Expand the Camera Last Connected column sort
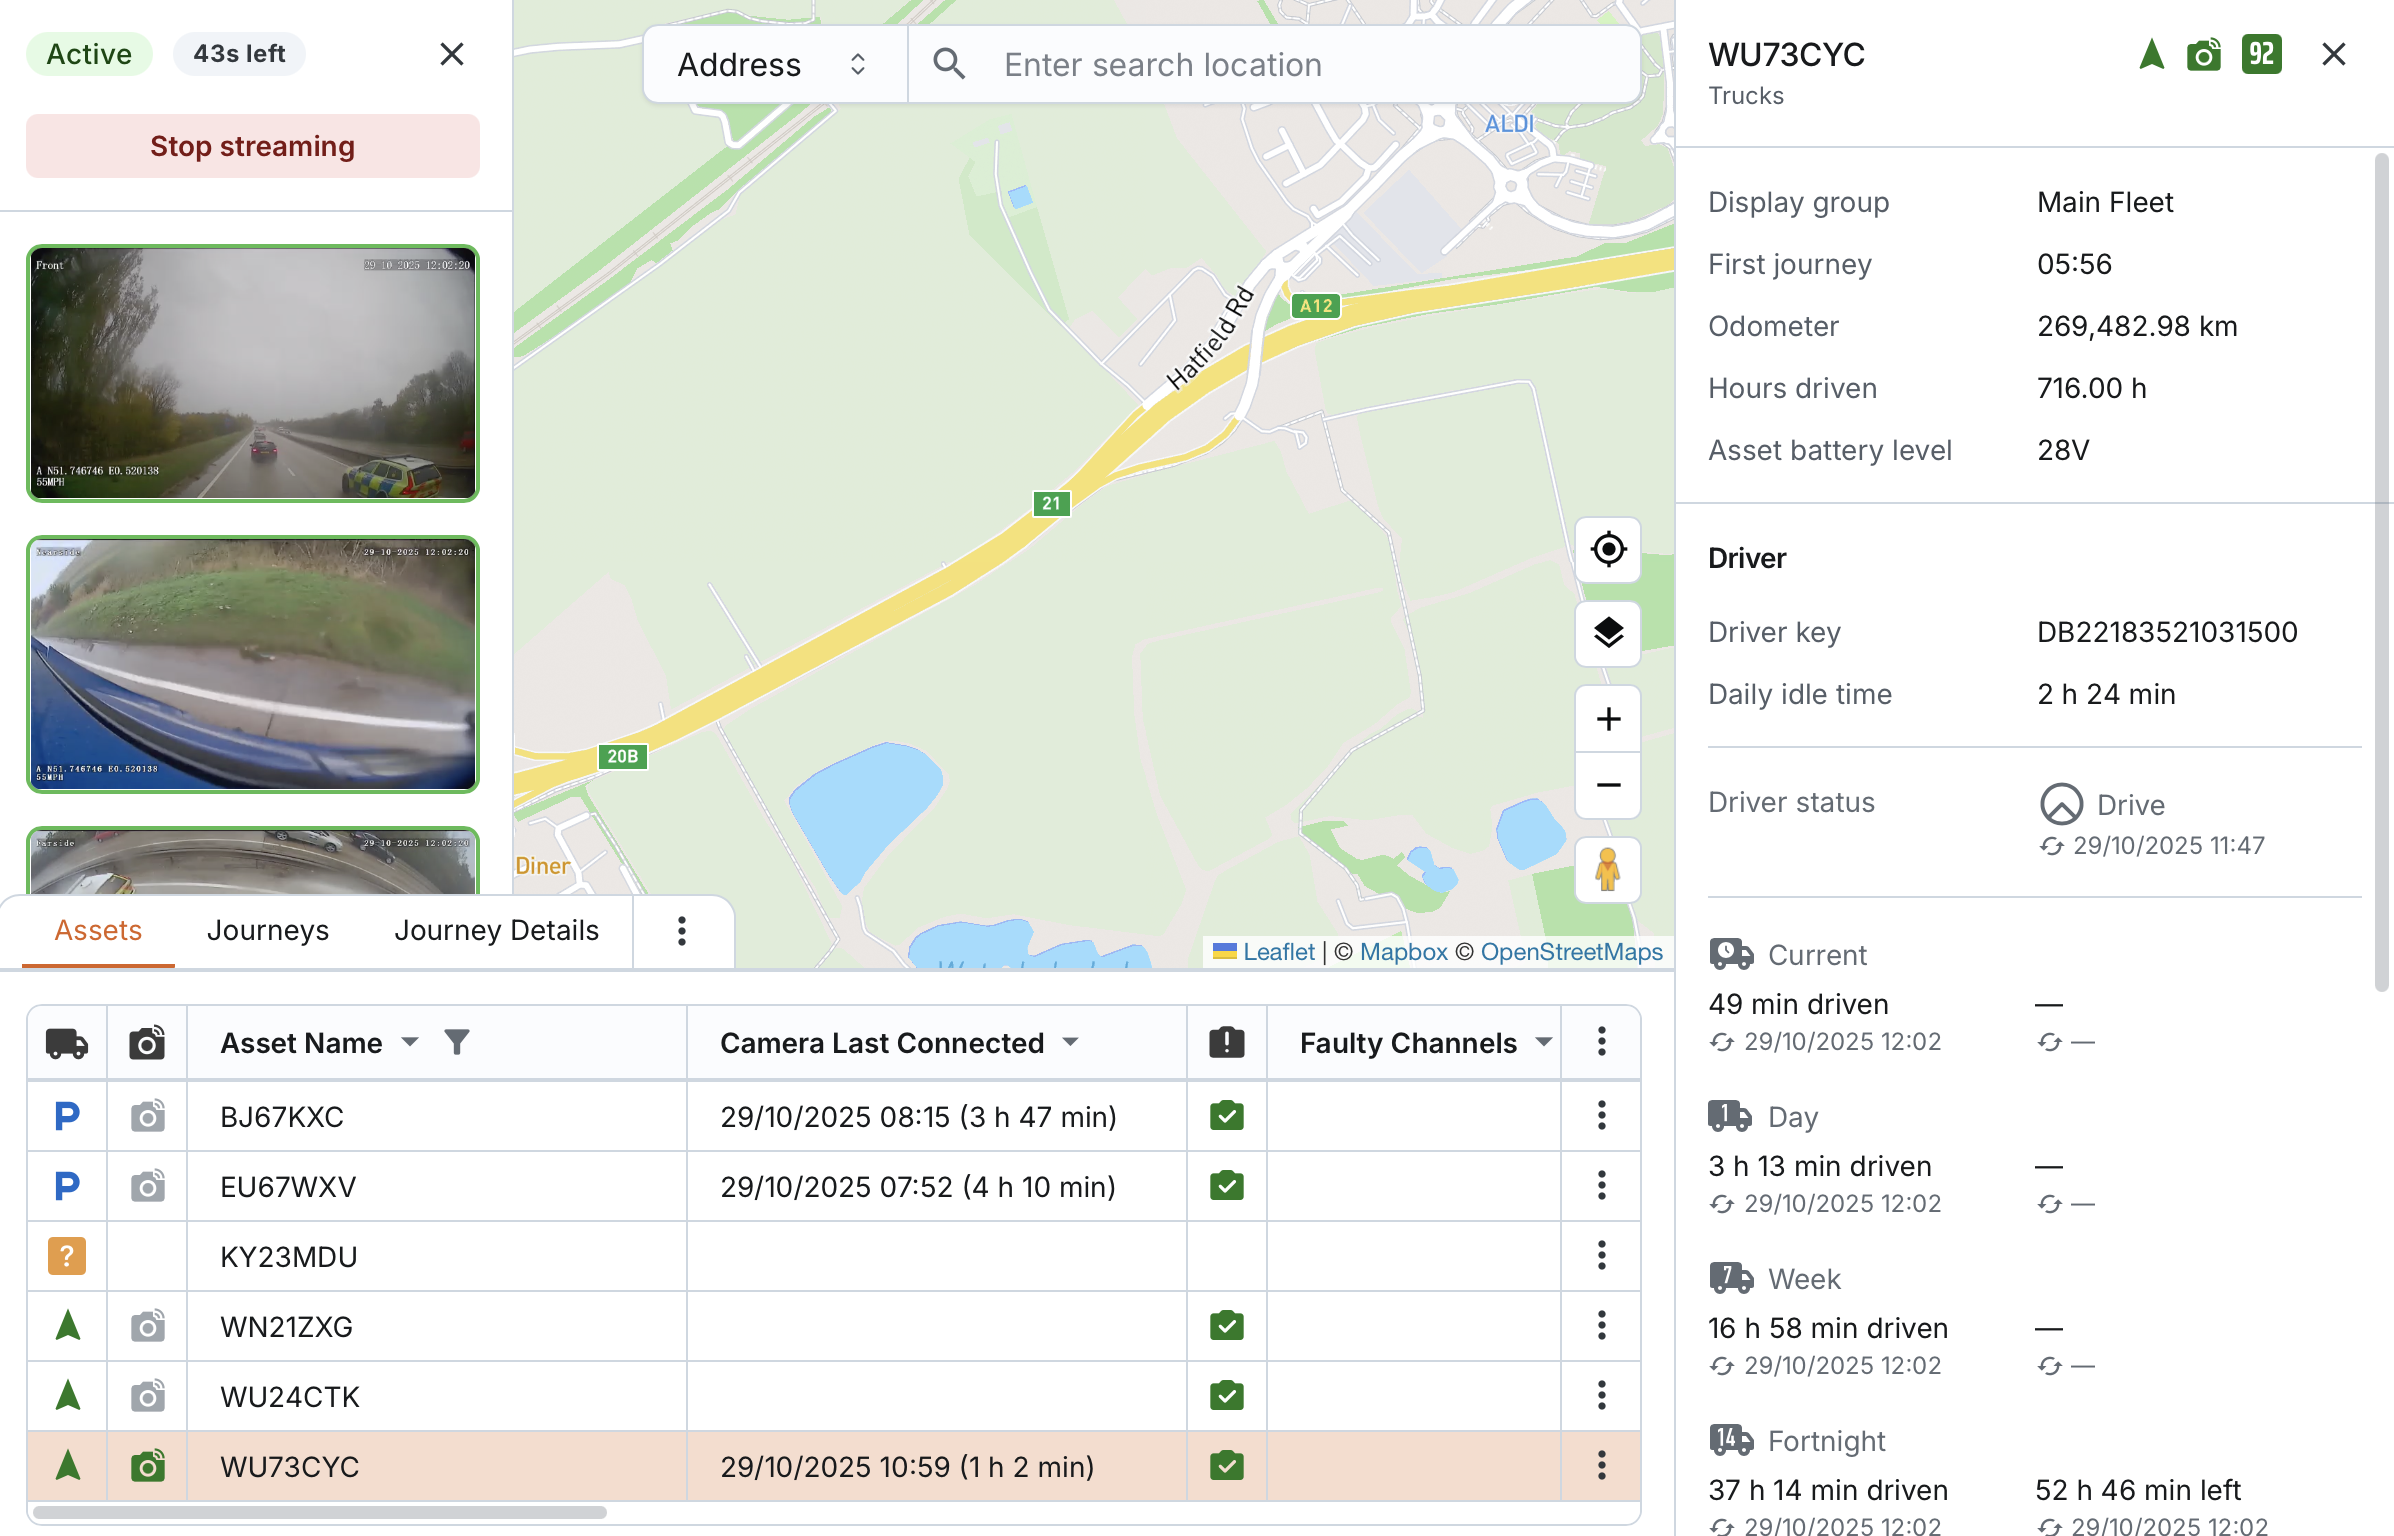Viewport: 2394px width, 1536px height. click(1071, 1042)
